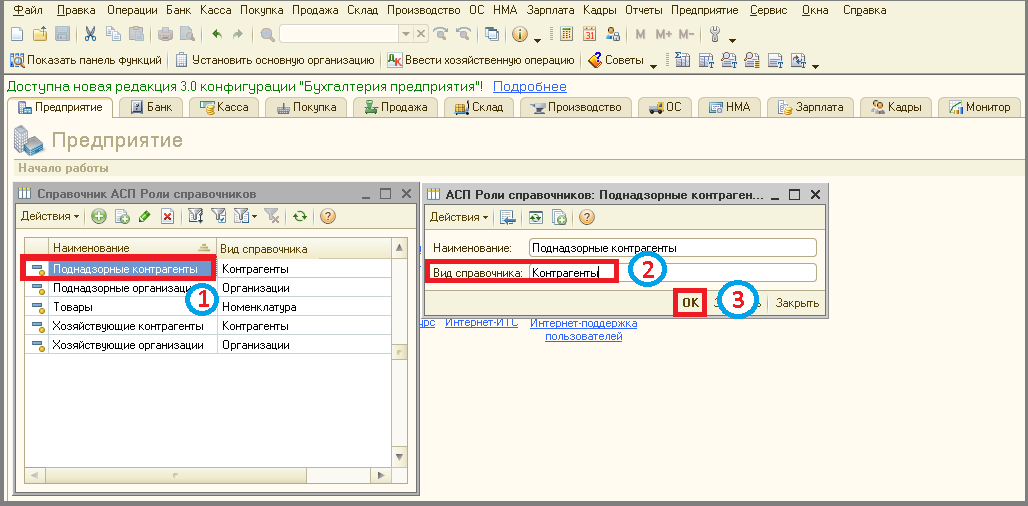The height and width of the screenshot is (506, 1028).
Task: Expand the filter history dropdown in list window
Action: (254, 216)
